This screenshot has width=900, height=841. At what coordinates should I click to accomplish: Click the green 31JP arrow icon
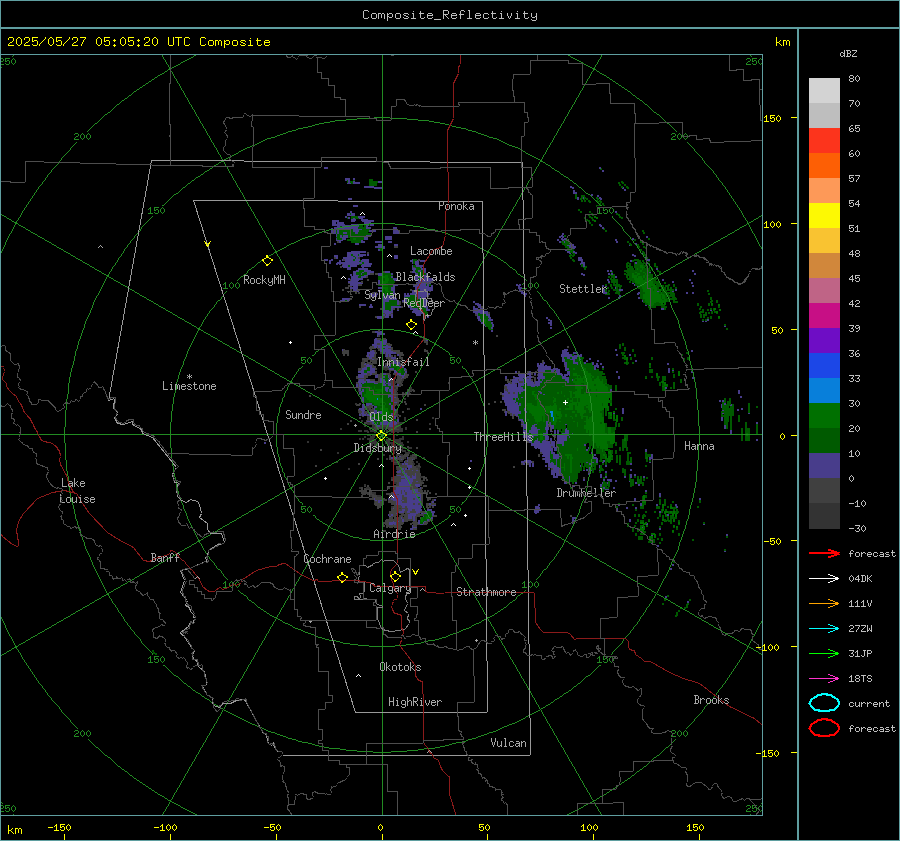click(x=824, y=653)
